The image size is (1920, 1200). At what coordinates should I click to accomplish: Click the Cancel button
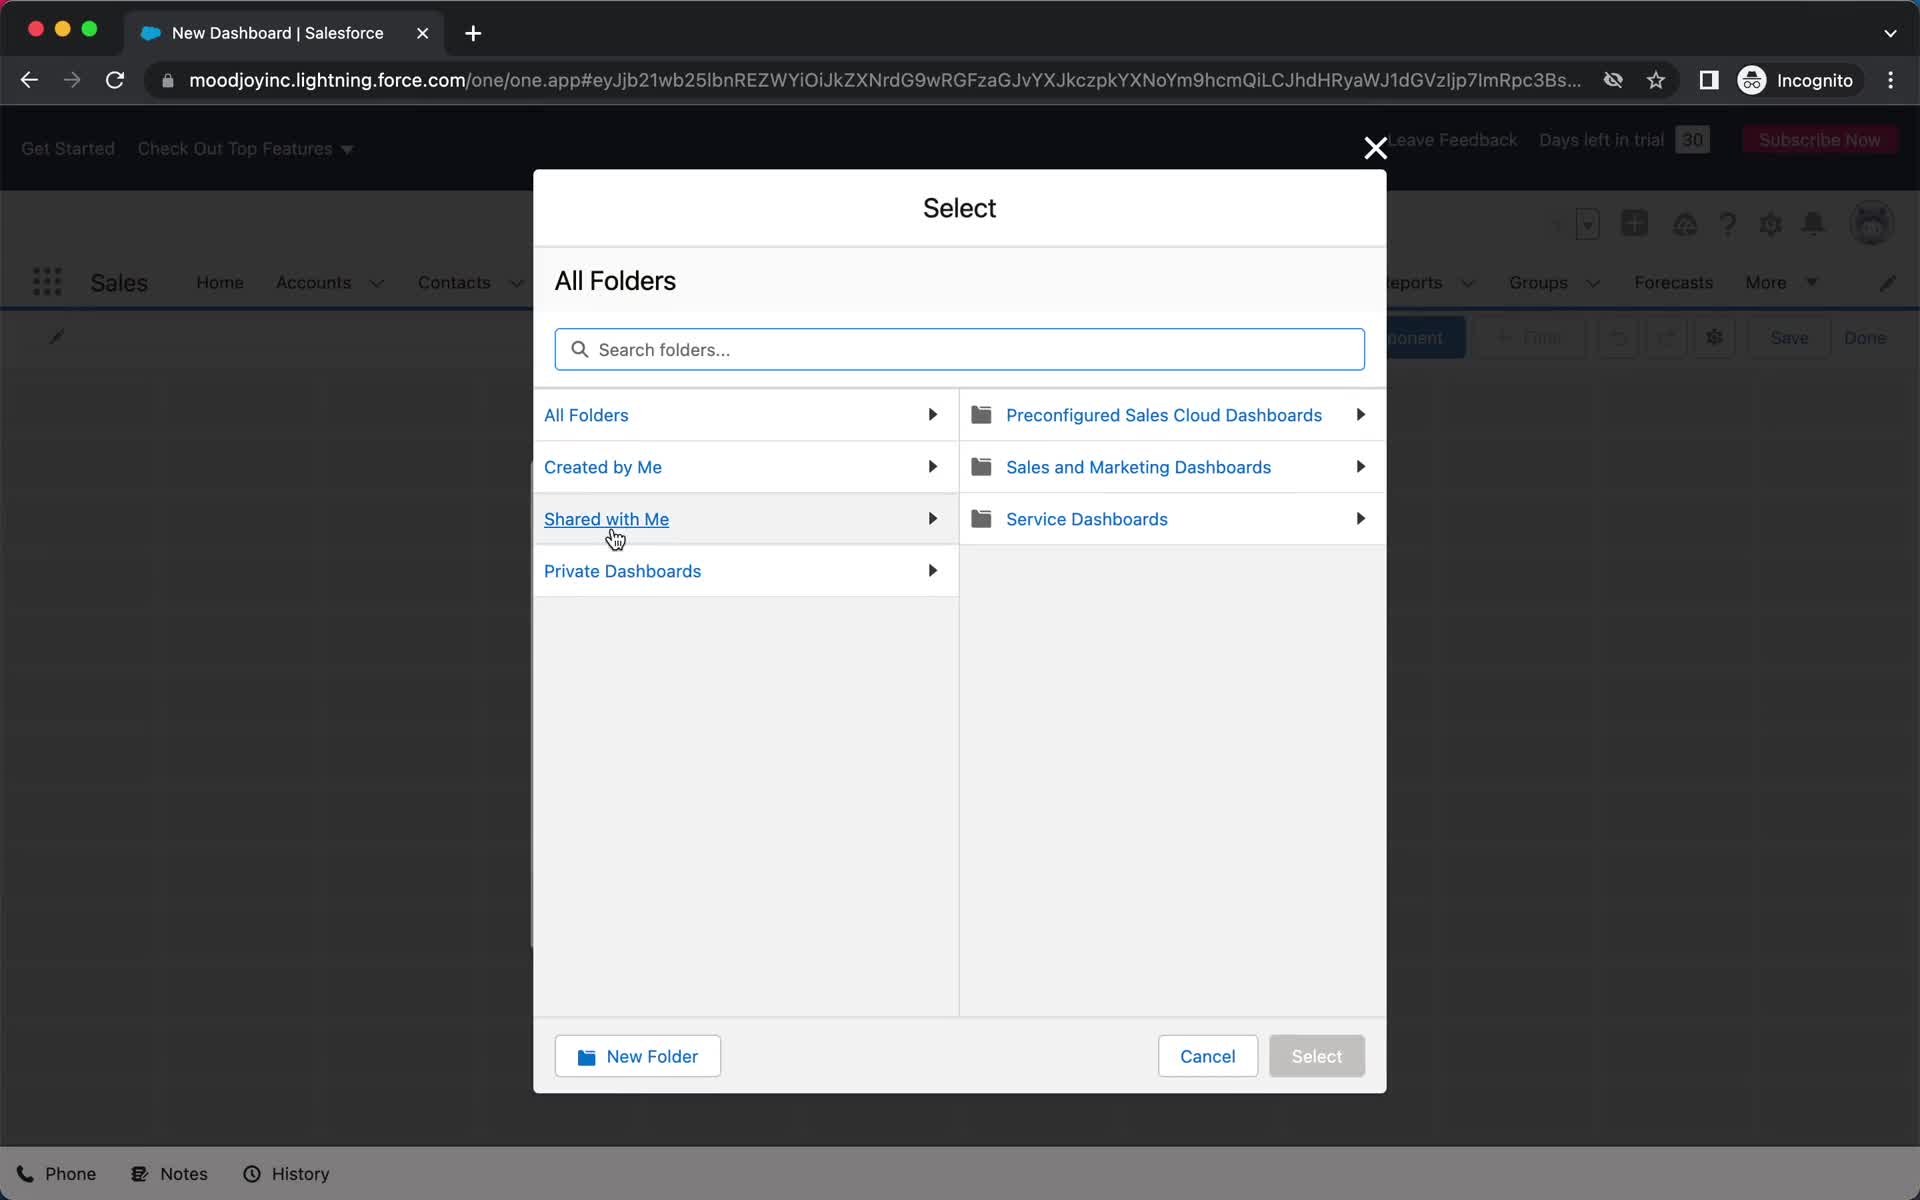point(1208,1055)
